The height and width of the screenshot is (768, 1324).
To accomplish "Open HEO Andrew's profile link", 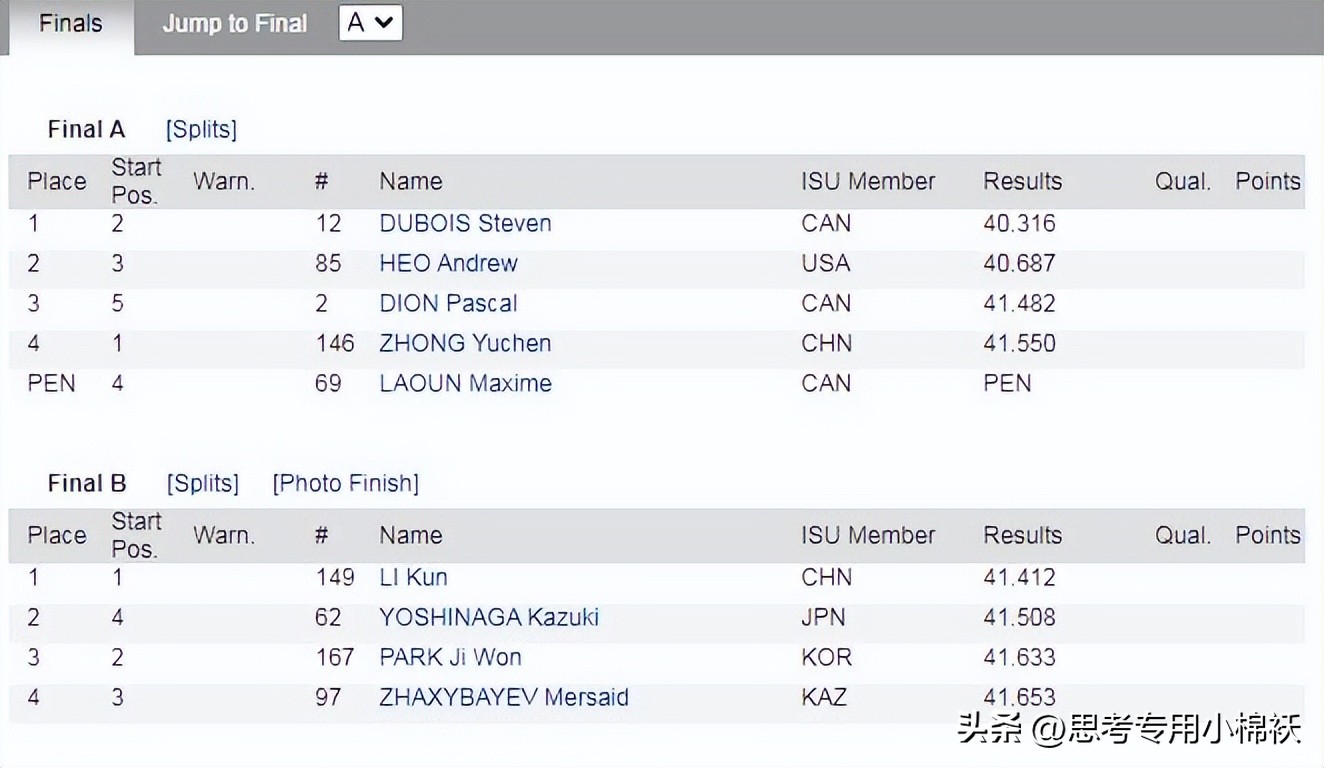I will (x=448, y=263).
